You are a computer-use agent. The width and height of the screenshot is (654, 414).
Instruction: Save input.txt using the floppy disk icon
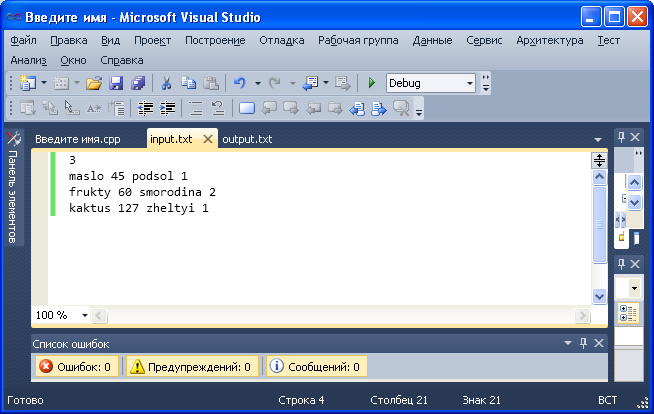coord(116,83)
